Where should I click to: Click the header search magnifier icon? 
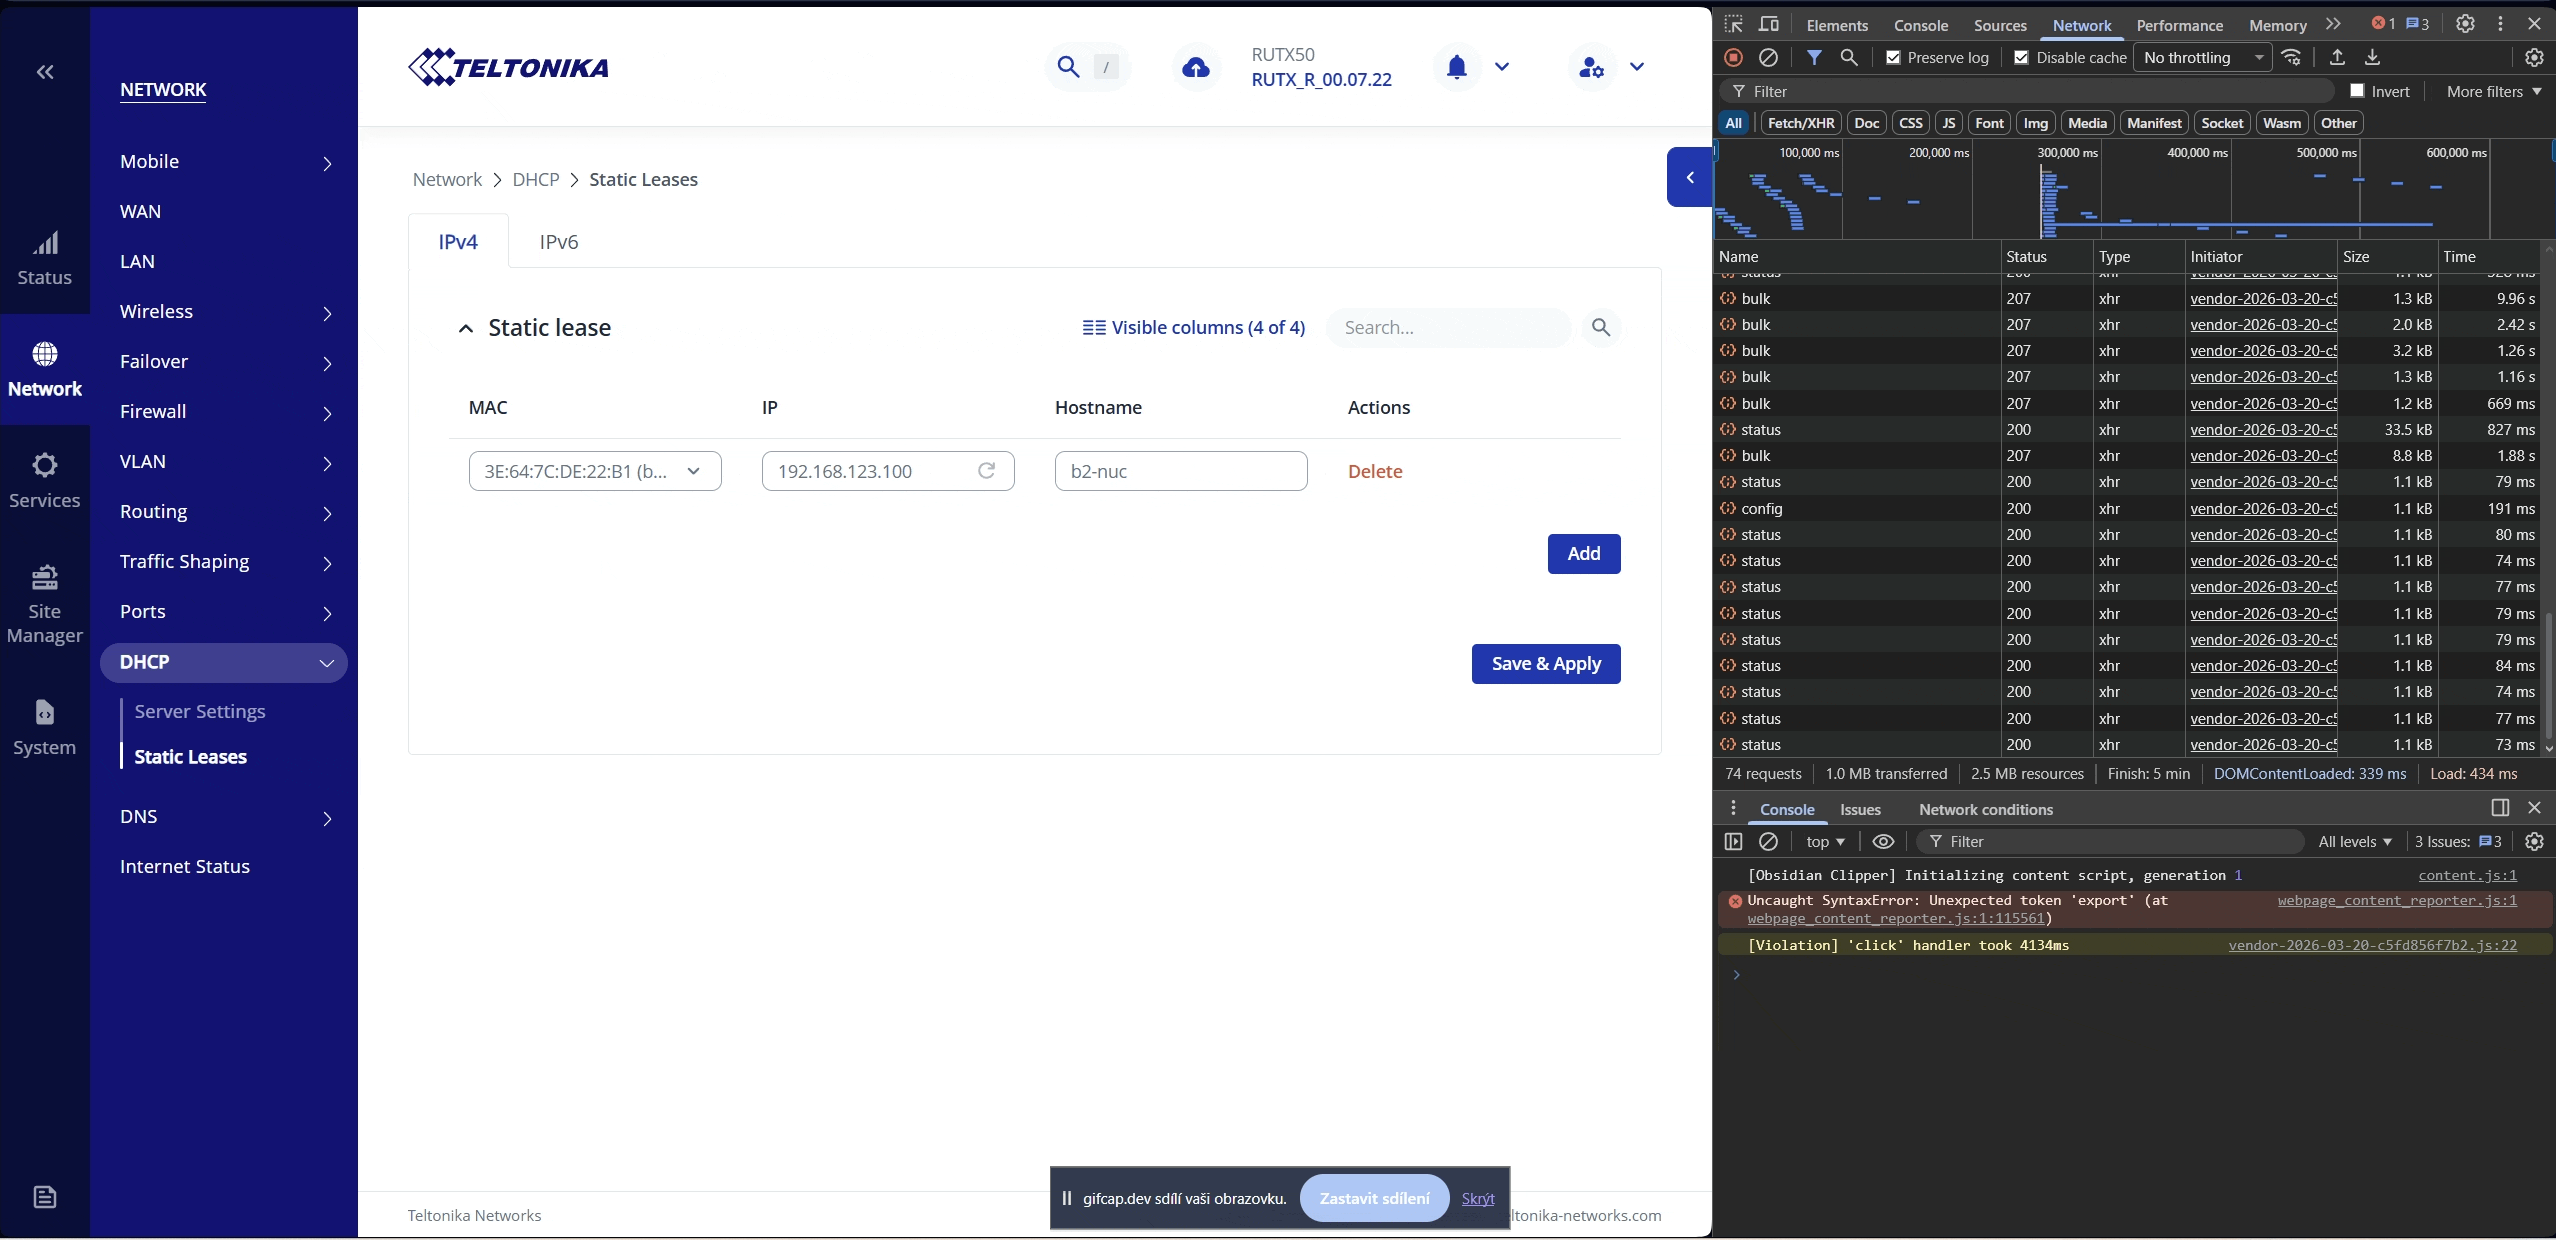[x=1068, y=67]
